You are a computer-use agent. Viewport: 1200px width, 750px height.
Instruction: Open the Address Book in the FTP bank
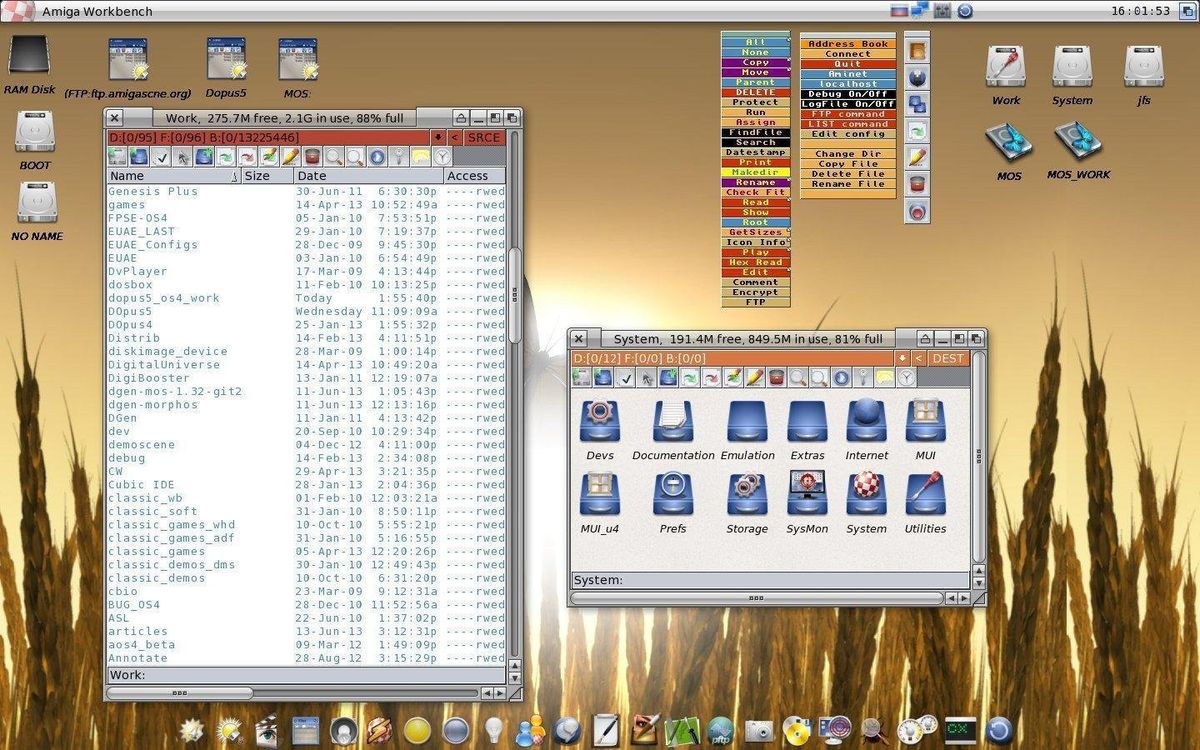[846, 44]
